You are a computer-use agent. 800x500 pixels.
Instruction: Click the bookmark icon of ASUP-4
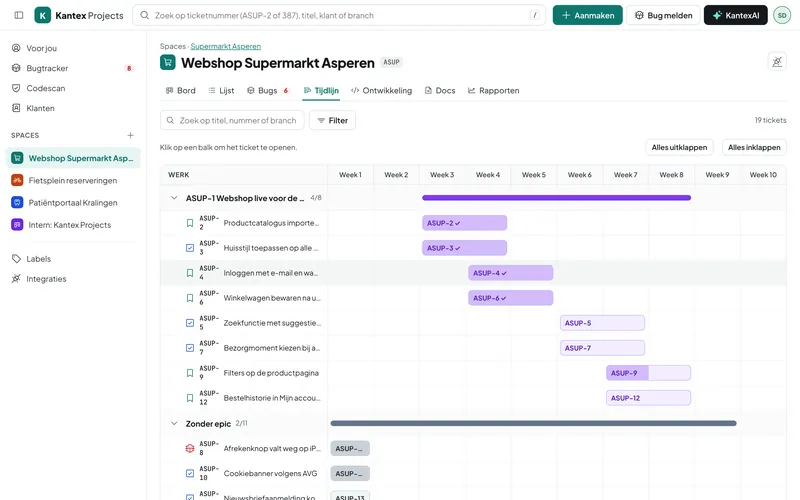(190, 273)
